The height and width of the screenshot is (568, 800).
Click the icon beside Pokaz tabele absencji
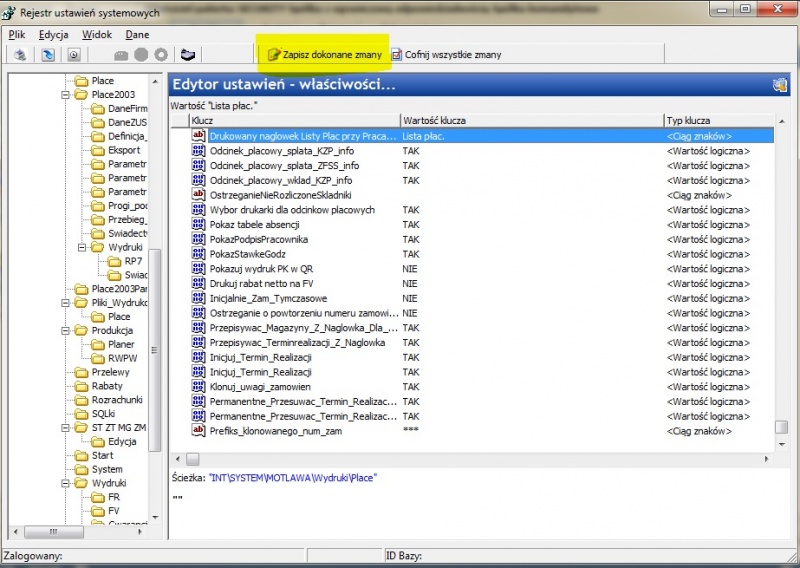pyautogui.click(x=198, y=224)
